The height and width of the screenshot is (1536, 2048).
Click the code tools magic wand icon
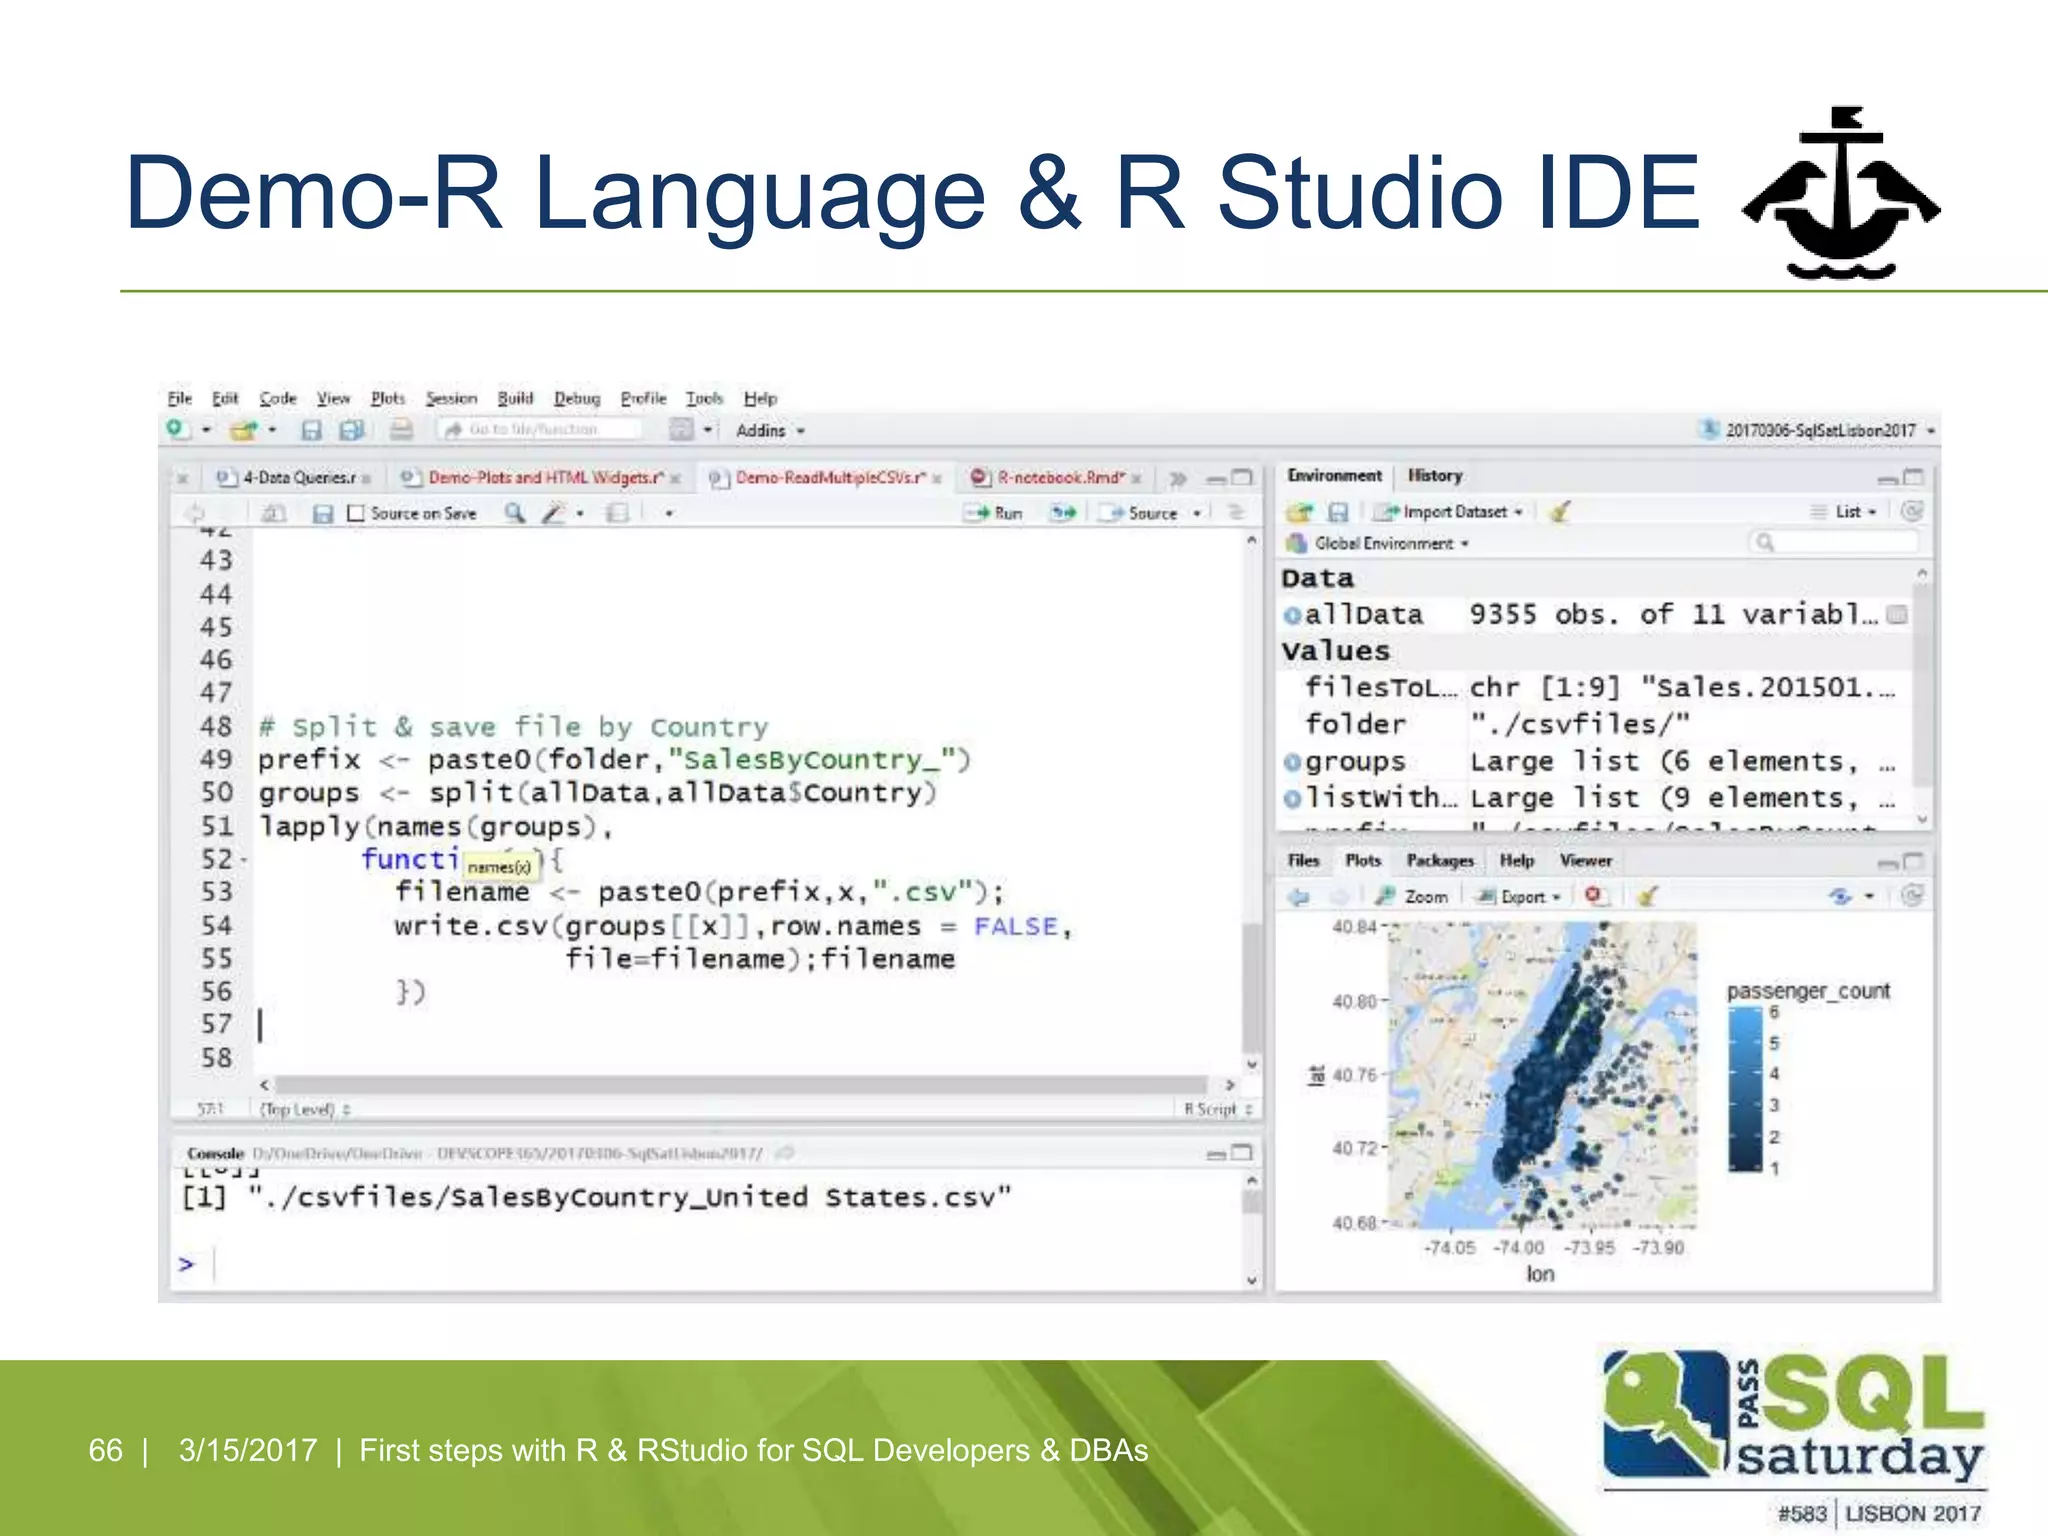[x=552, y=513]
